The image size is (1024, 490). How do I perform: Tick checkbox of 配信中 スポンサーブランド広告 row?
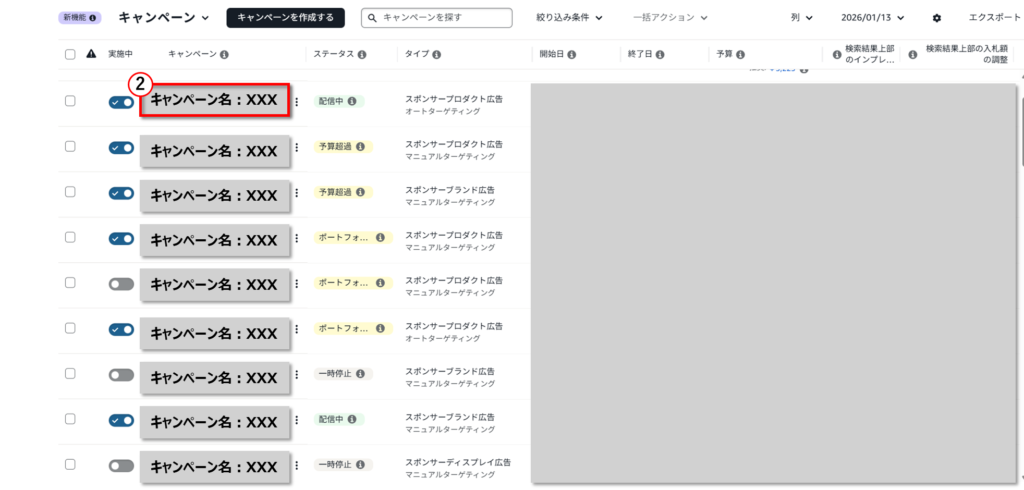[x=70, y=419]
